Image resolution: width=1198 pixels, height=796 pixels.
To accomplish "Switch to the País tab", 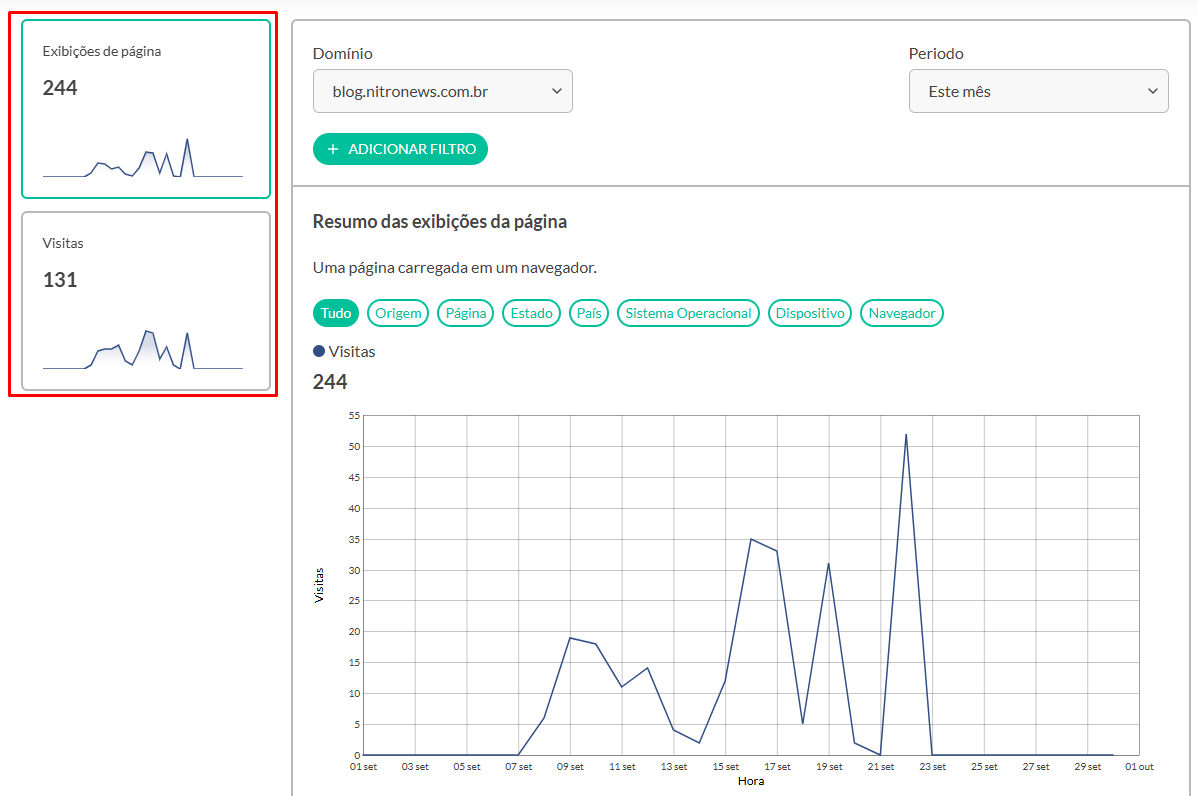I will (x=589, y=313).
